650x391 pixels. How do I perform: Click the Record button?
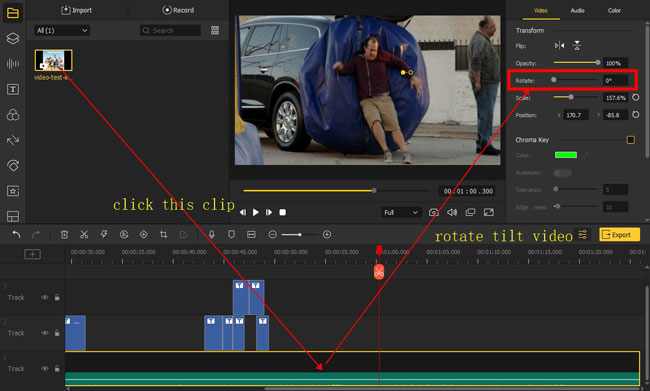(178, 10)
